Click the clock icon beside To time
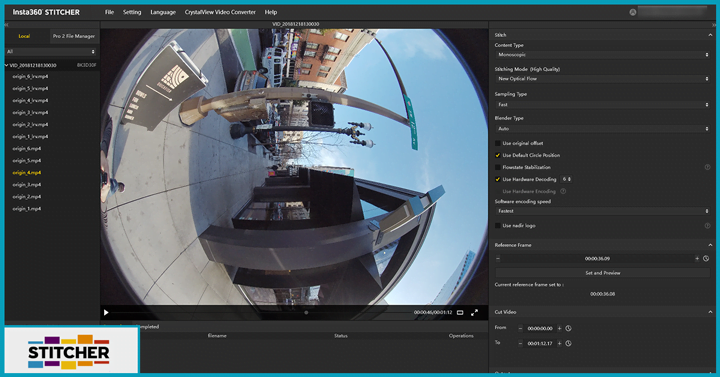This screenshot has height=377, width=720. point(568,343)
